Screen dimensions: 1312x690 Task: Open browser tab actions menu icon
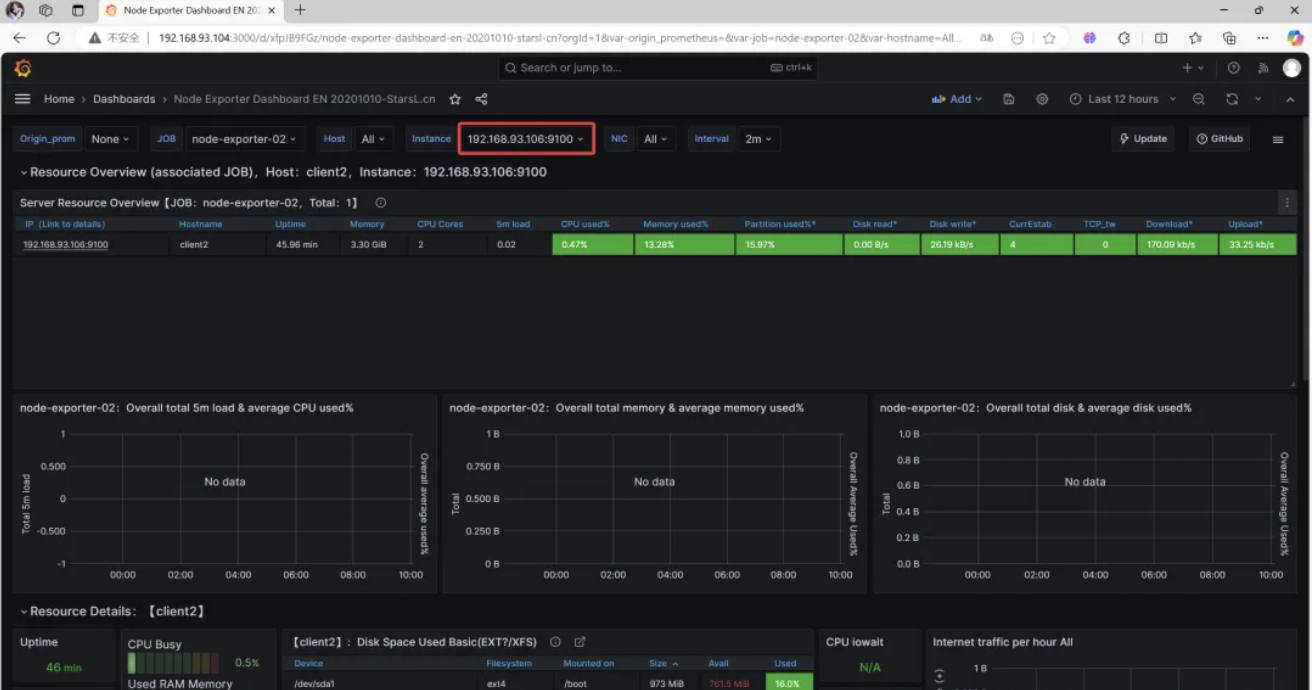(x=78, y=10)
